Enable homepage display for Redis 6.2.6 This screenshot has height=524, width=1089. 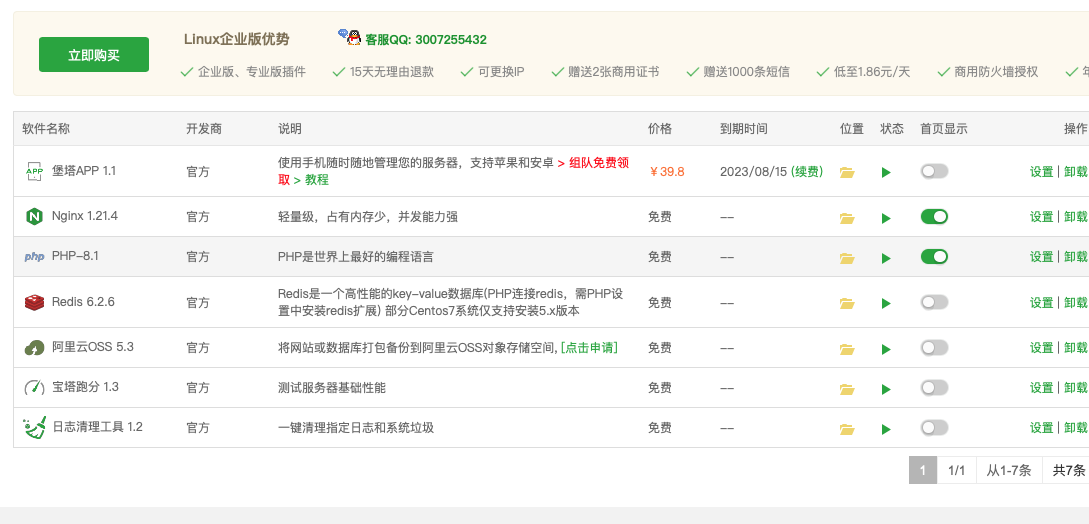[934, 302]
